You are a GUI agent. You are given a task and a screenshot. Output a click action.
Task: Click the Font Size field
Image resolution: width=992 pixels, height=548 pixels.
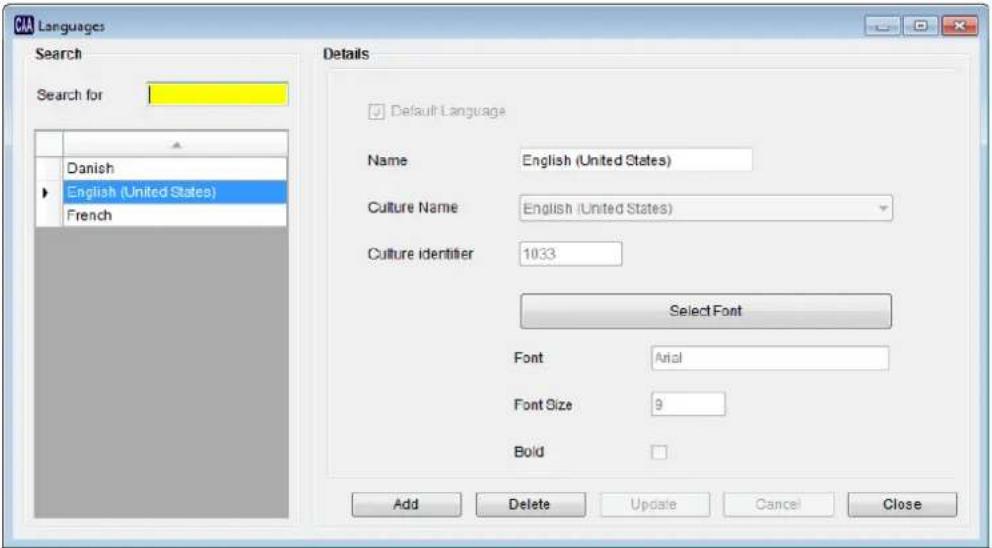(x=688, y=404)
